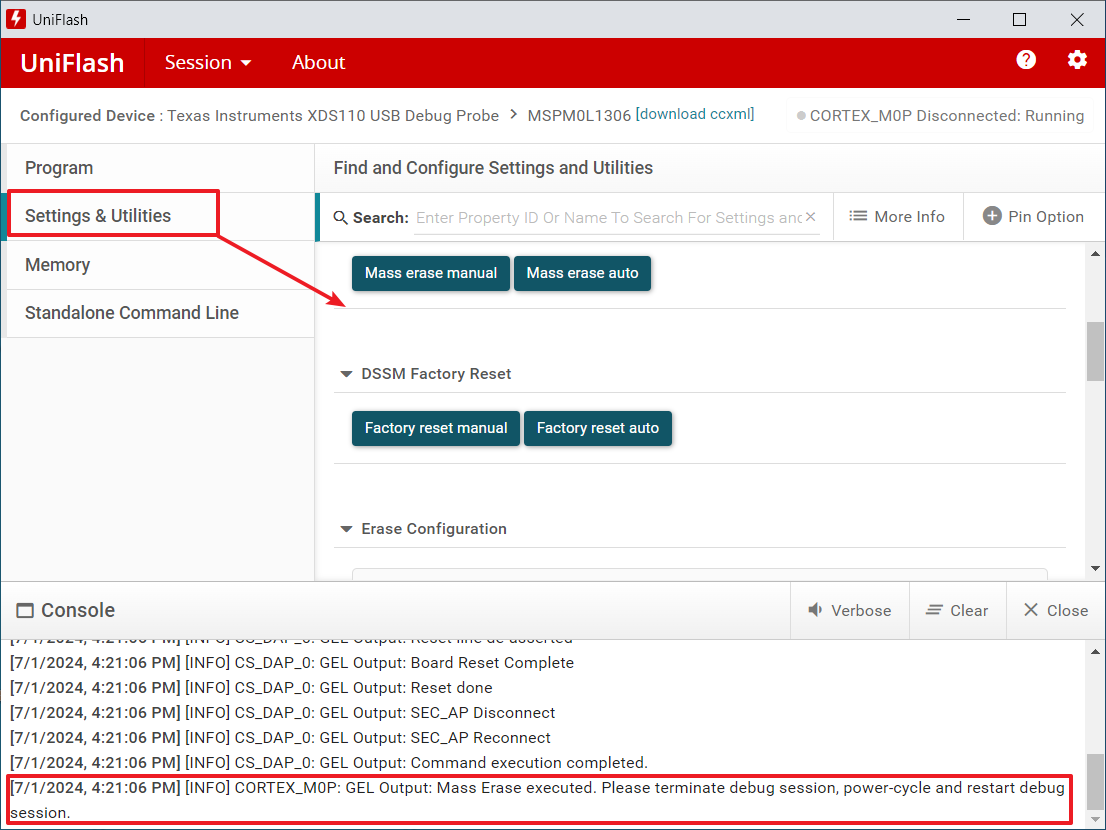Screen dimensions: 1106x830
Task: Open Standalone Command Line section
Action: (132, 313)
